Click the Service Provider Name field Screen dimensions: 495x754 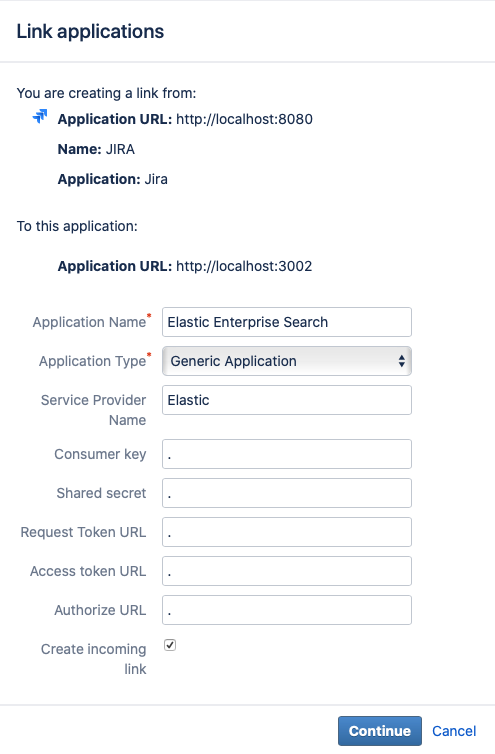287,400
